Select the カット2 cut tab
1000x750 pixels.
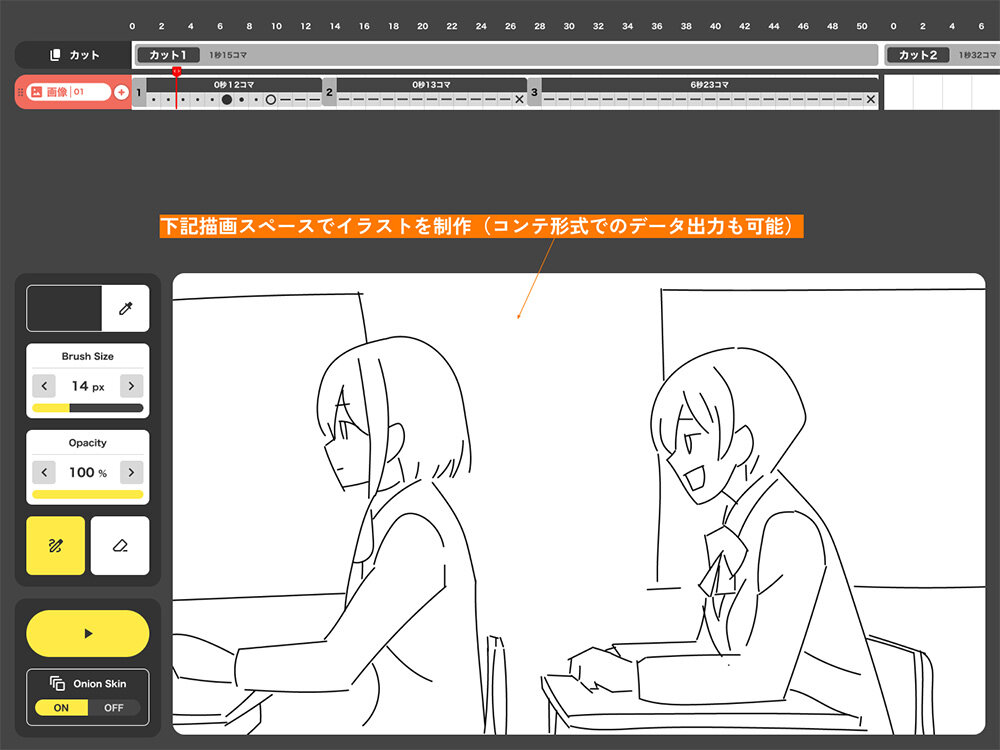tap(917, 55)
